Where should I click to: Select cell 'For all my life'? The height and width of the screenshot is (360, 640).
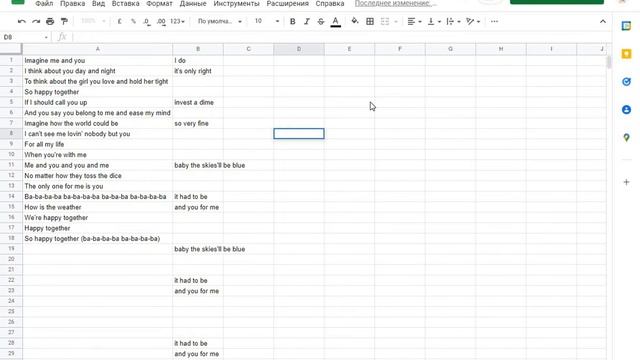click(98, 144)
